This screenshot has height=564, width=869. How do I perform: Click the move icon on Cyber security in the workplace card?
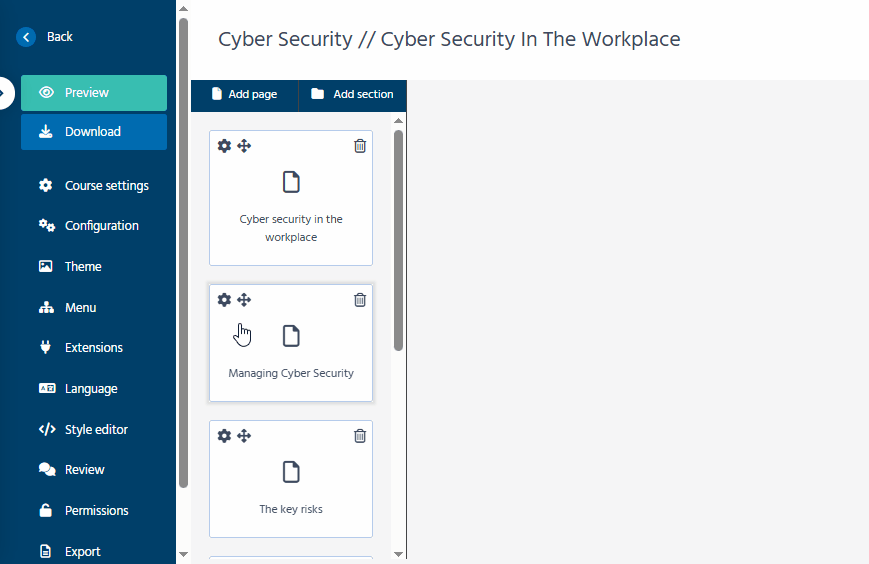(x=244, y=146)
